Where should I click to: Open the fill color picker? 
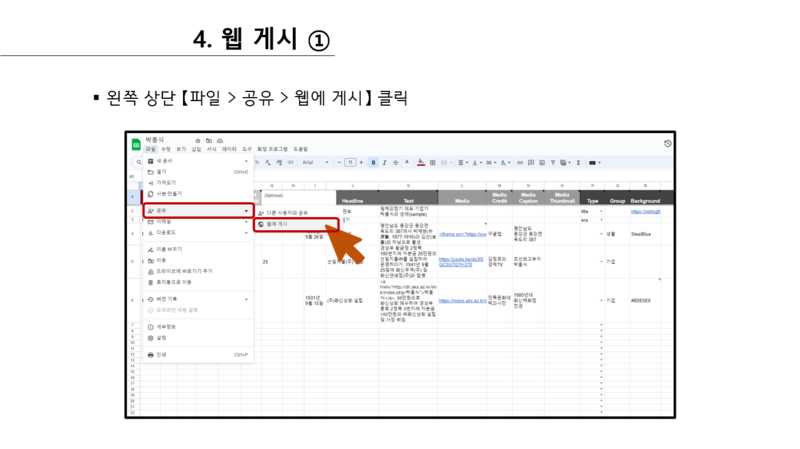tap(421, 163)
